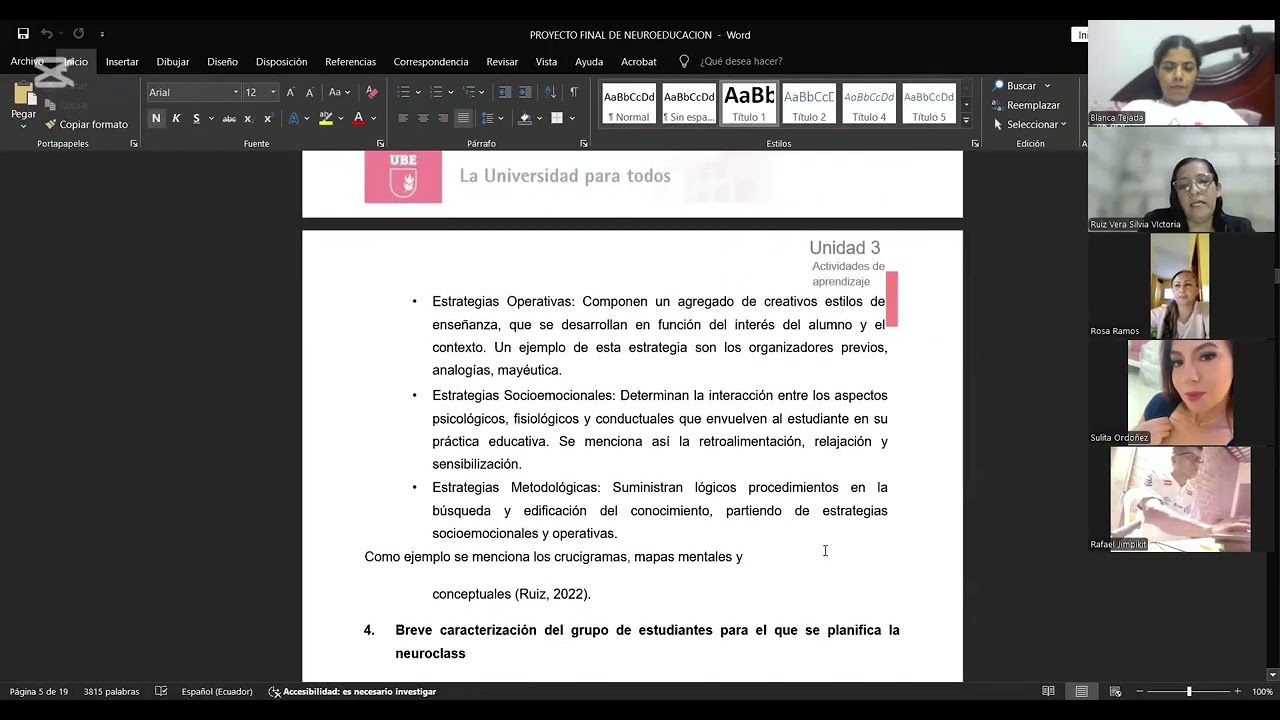This screenshot has height=720, width=1280.
Task: Click the lightbulb '¿Qué desea hacer?' search
Action: (730, 61)
